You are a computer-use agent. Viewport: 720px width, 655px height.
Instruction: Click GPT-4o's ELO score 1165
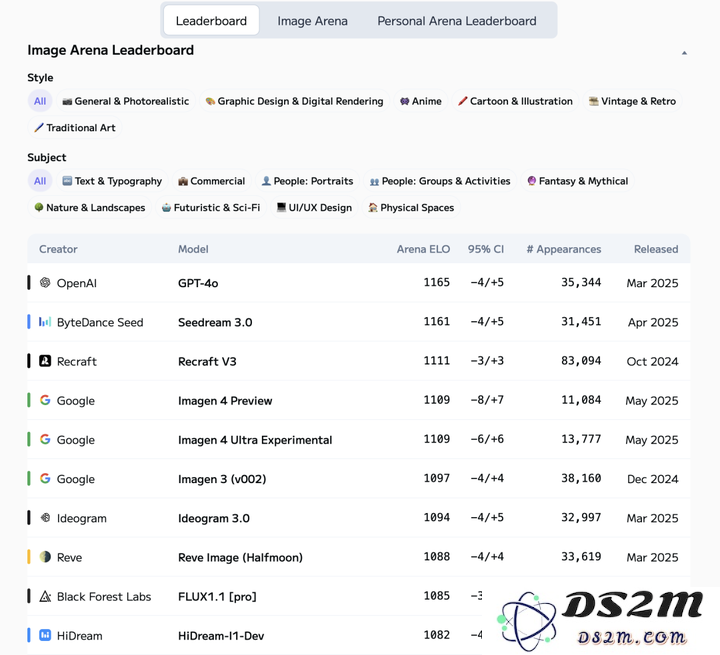(x=436, y=282)
